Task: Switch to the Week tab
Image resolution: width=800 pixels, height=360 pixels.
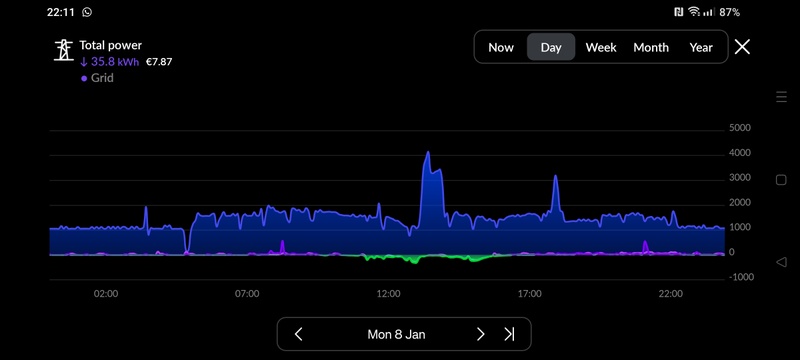Action: tap(601, 47)
